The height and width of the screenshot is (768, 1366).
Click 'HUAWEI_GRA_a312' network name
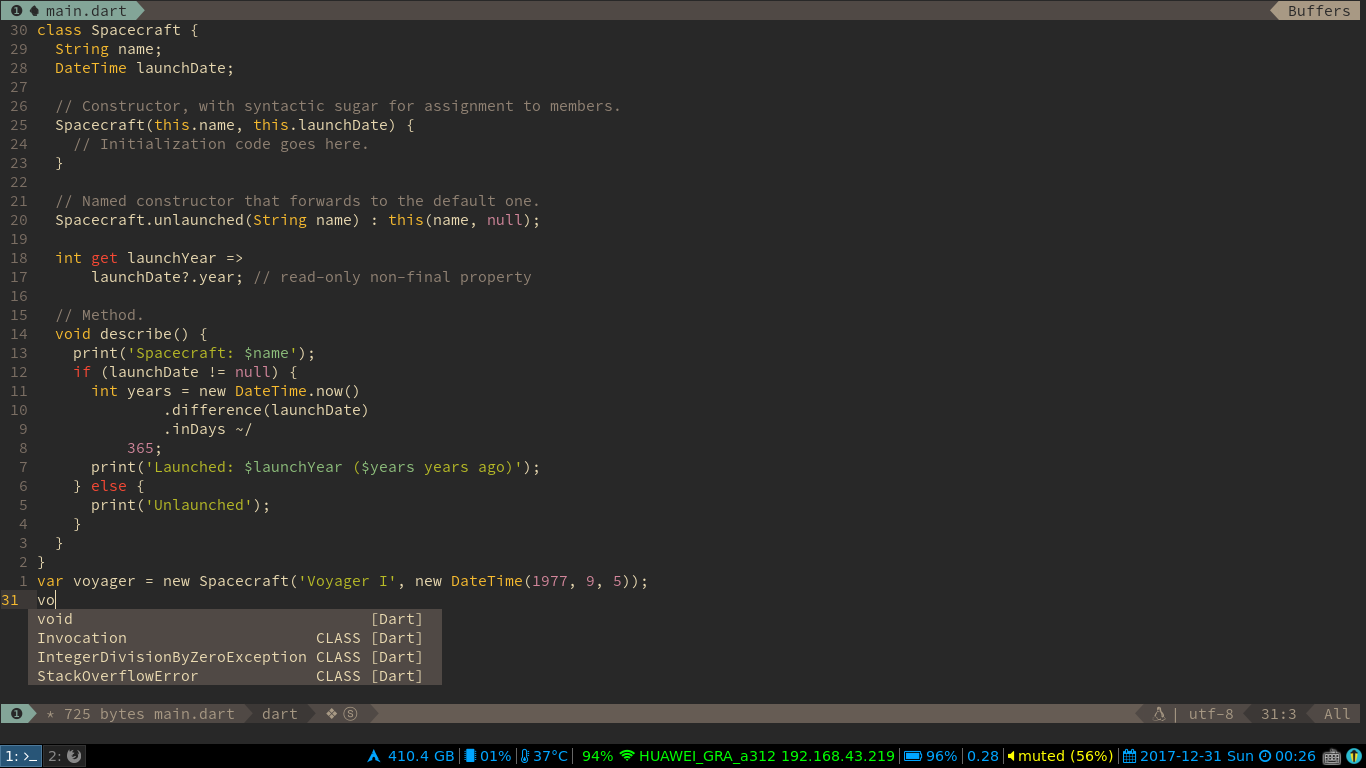[707, 756]
